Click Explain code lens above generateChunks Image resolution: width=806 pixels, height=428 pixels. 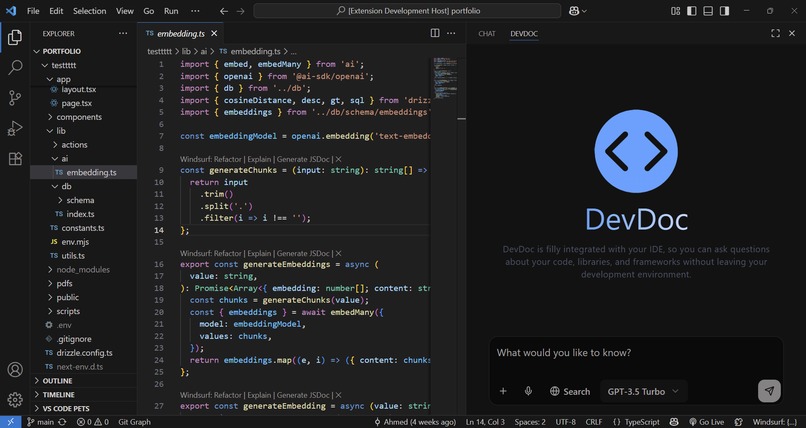(x=260, y=159)
